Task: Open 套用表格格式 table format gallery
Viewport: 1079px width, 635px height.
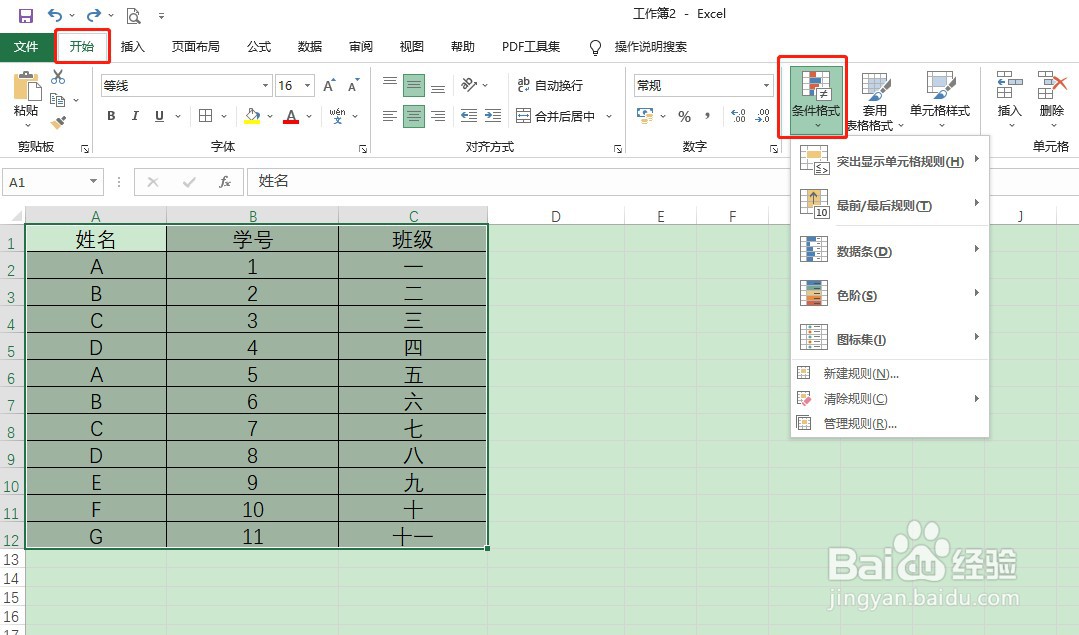Action: tap(873, 101)
